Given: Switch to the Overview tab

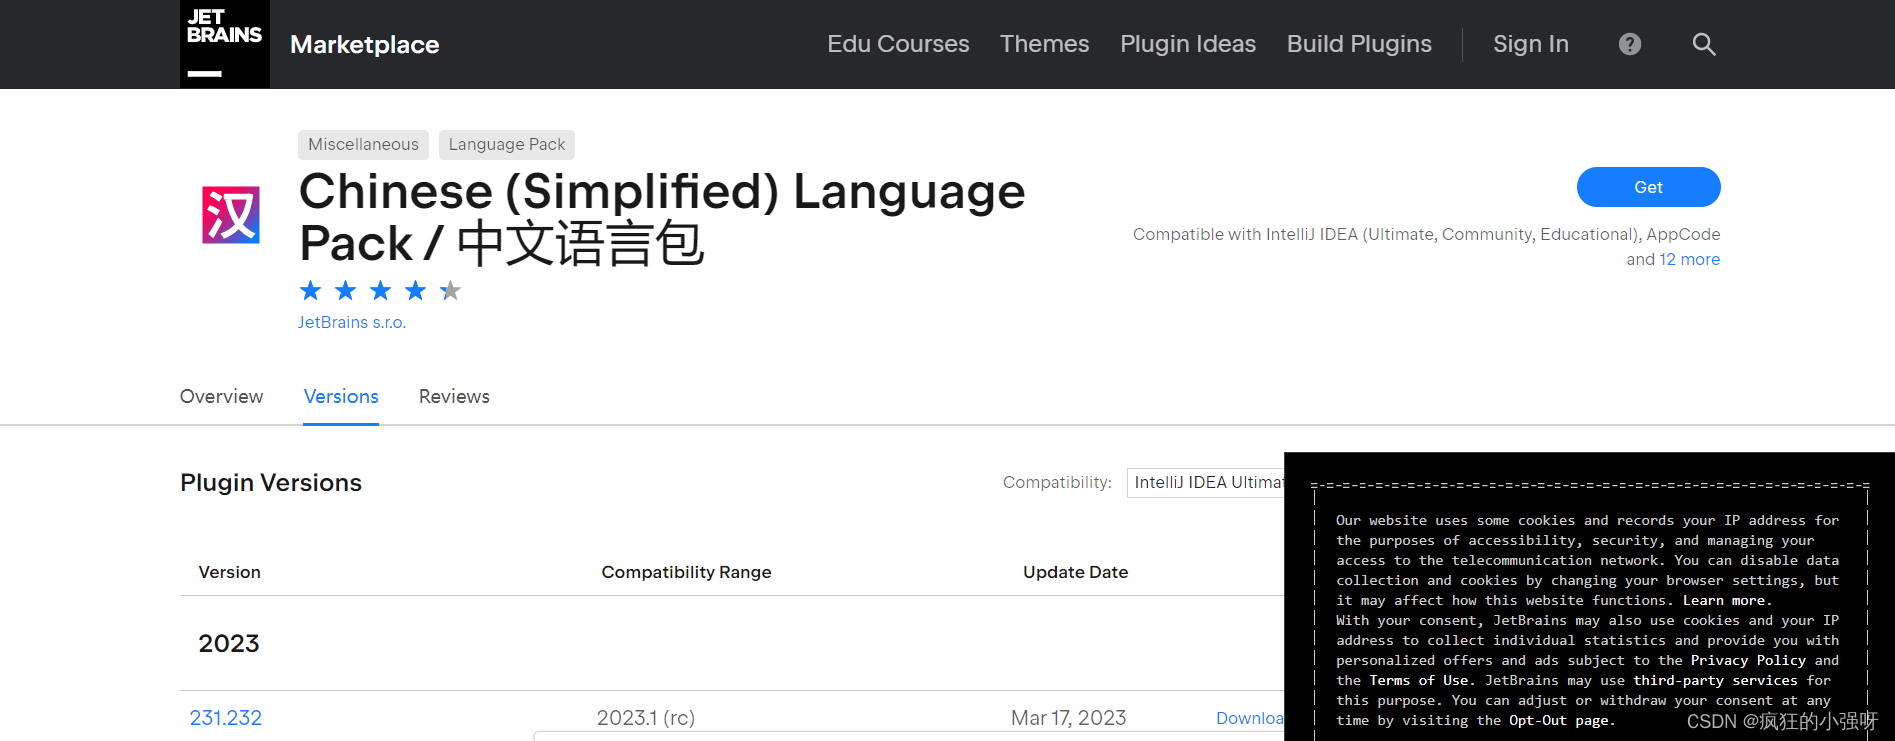Looking at the screenshot, I should [x=222, y=397].
